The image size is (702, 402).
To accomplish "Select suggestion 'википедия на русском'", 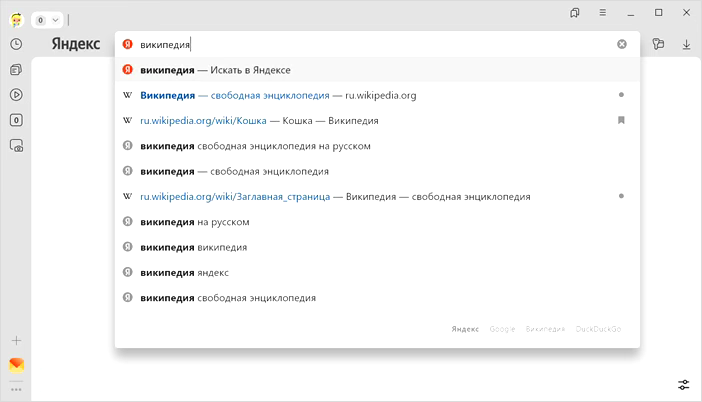I will 195,222.
